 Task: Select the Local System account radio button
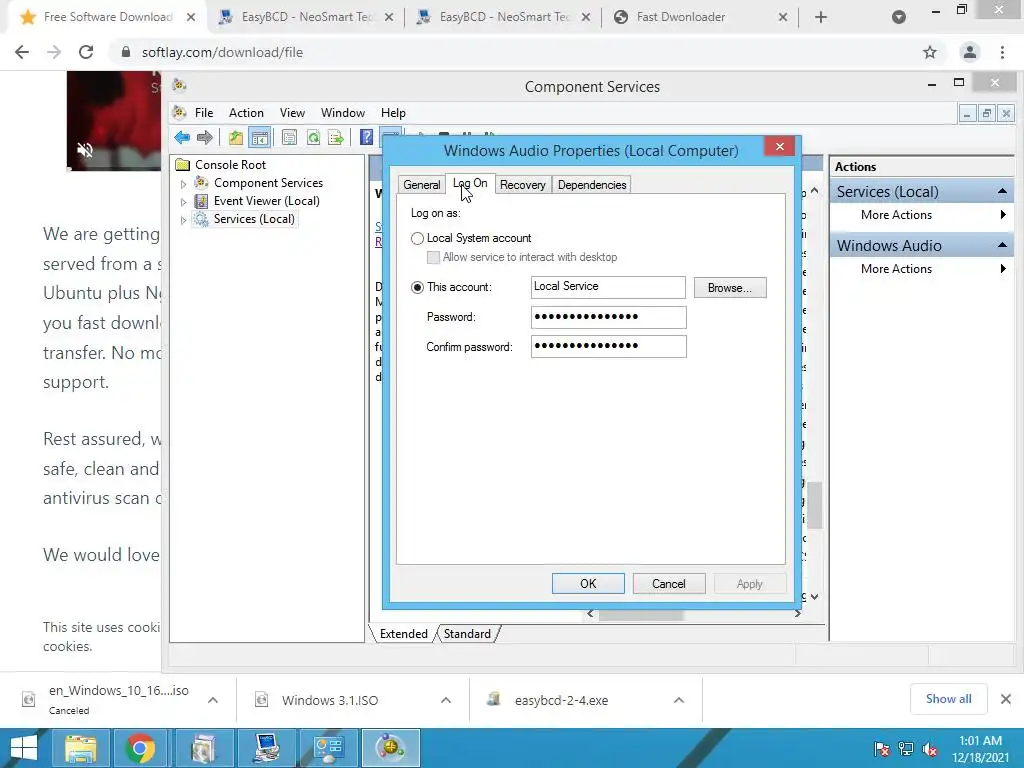(x=417, y=238)
